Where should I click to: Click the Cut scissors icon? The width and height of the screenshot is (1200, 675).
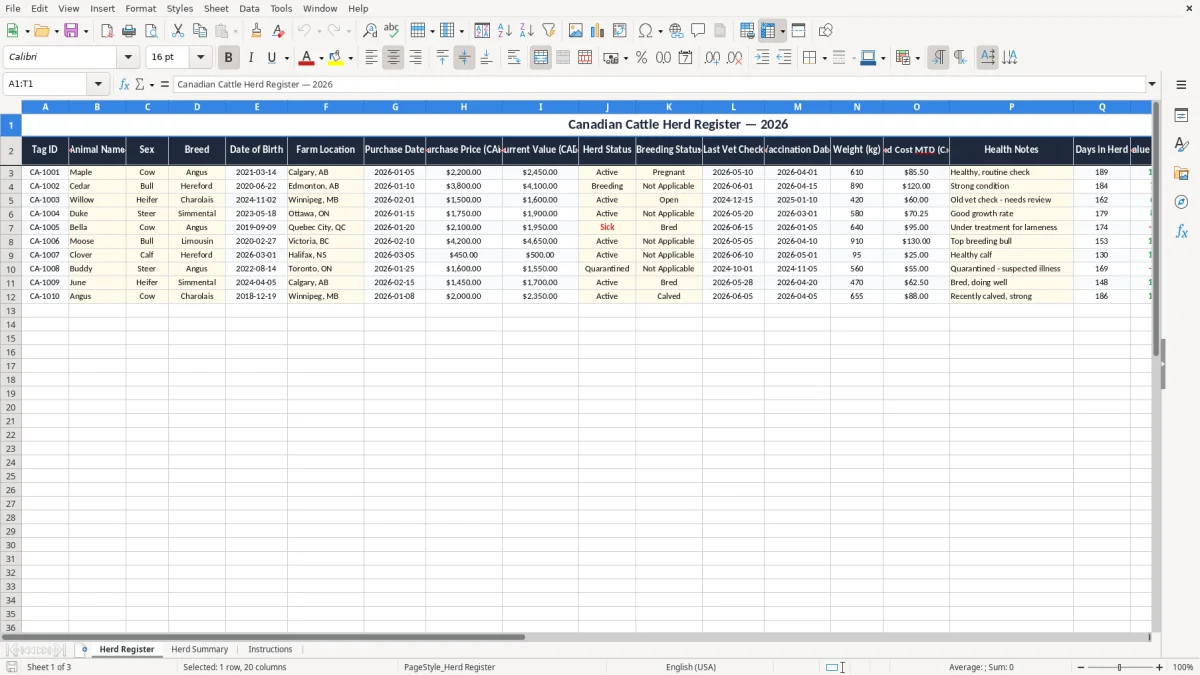178,31
